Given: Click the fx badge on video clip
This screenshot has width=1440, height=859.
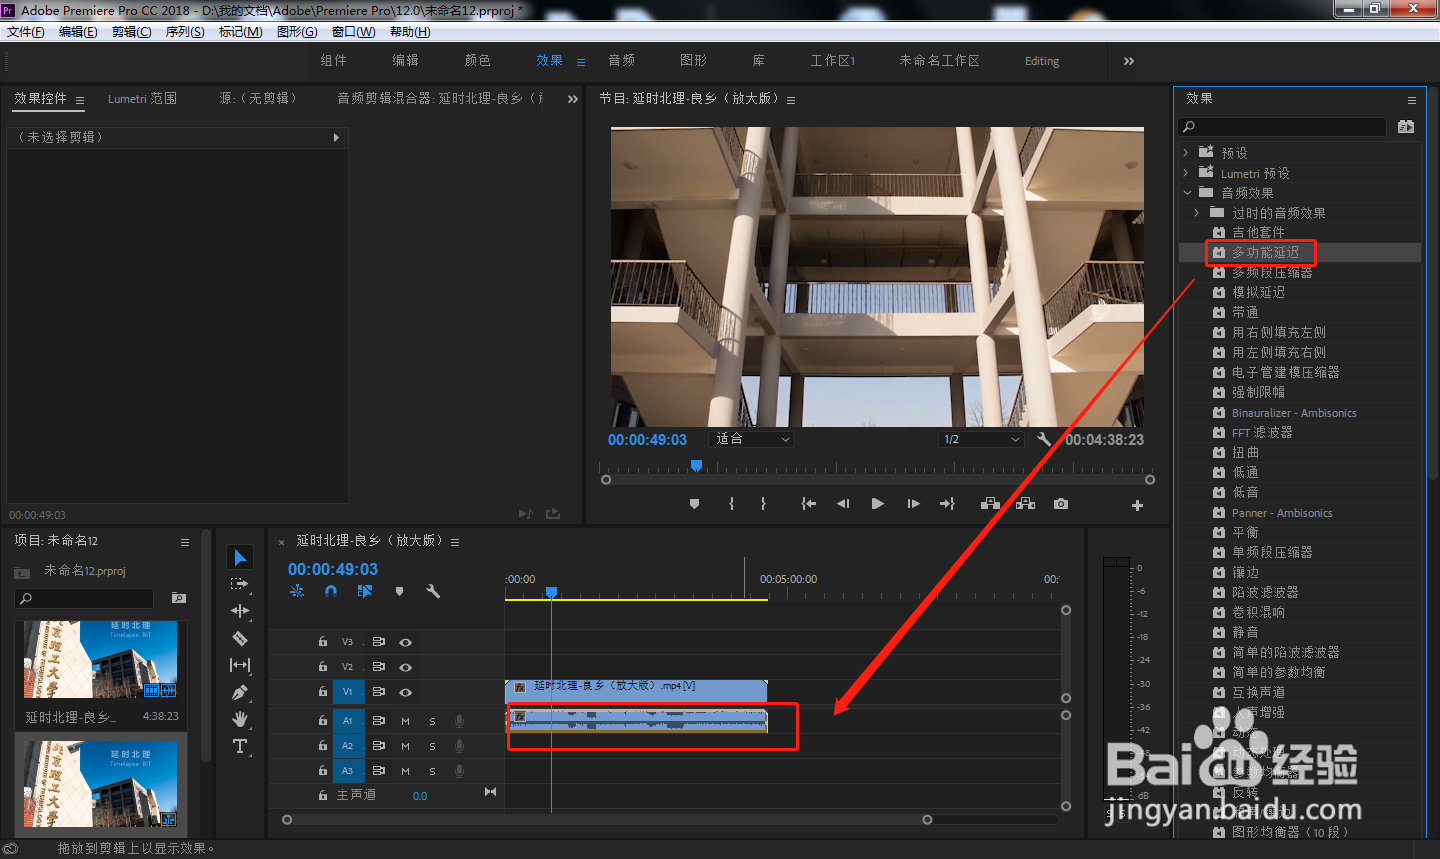Looking at the screenshot, I should 520,687.
